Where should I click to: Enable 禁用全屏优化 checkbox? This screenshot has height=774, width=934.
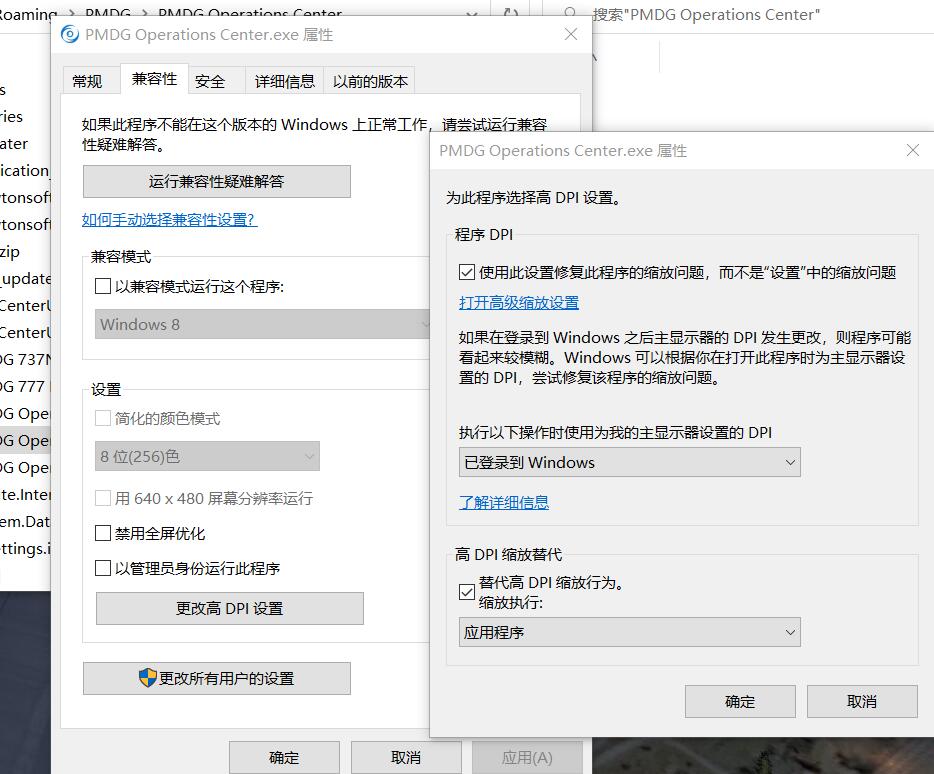coord(102,533)
